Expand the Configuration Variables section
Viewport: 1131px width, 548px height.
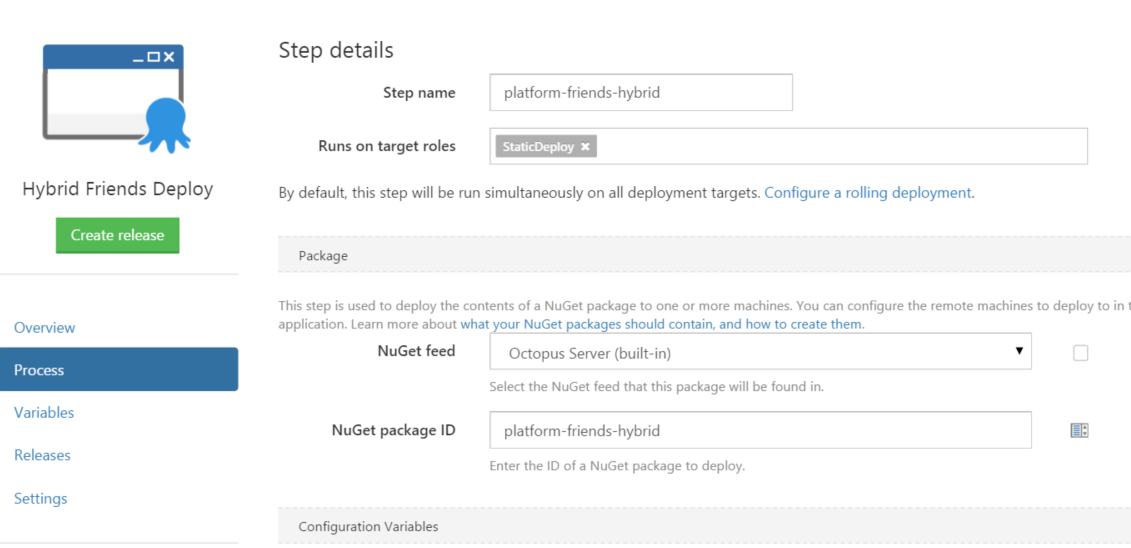368,526
